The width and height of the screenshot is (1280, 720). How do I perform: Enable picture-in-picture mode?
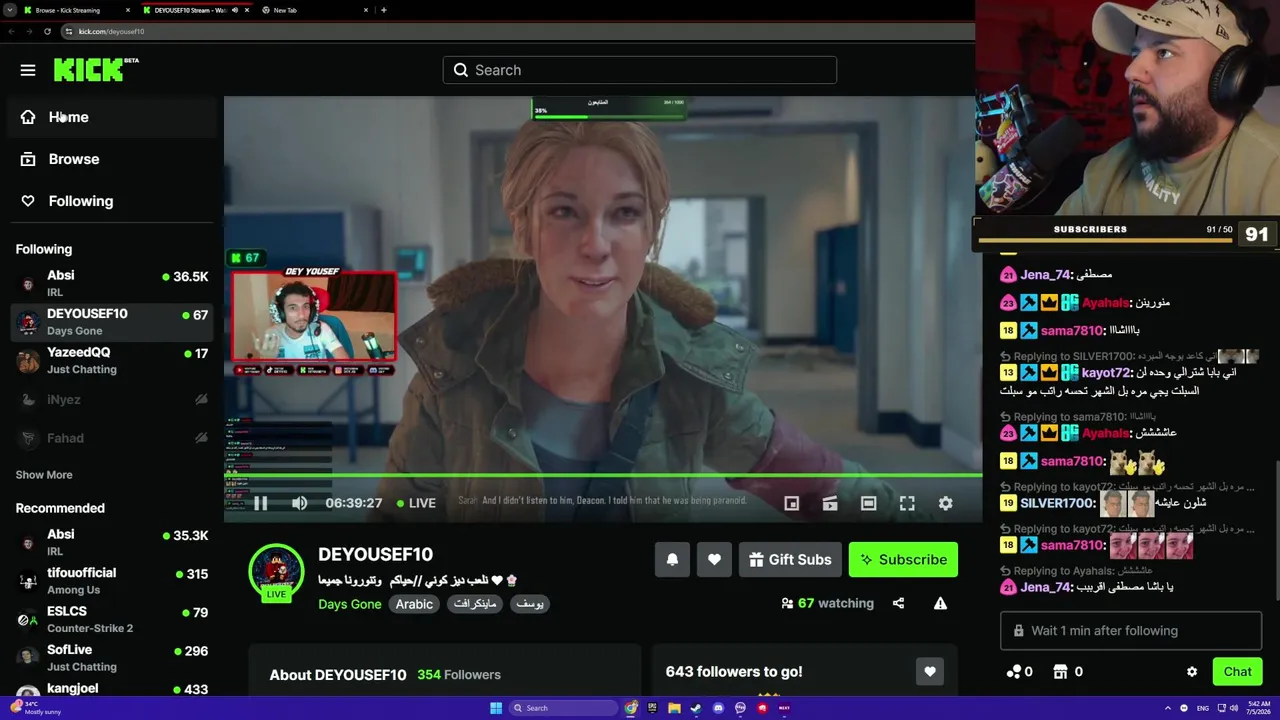point(791,503)
